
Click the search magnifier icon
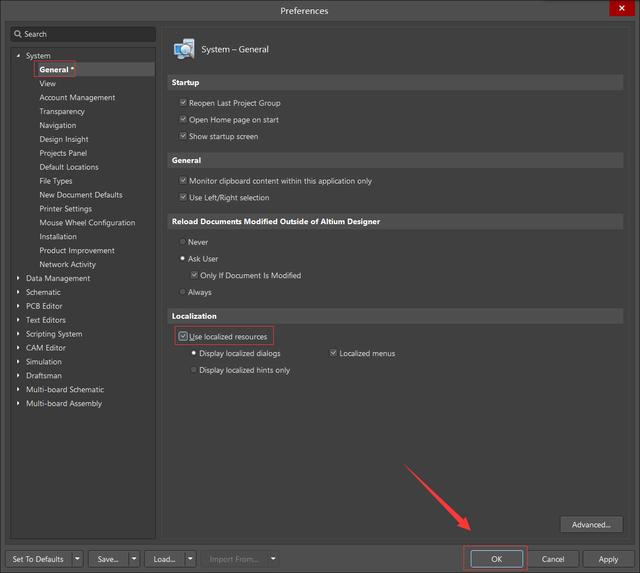(x=18, y=34)
